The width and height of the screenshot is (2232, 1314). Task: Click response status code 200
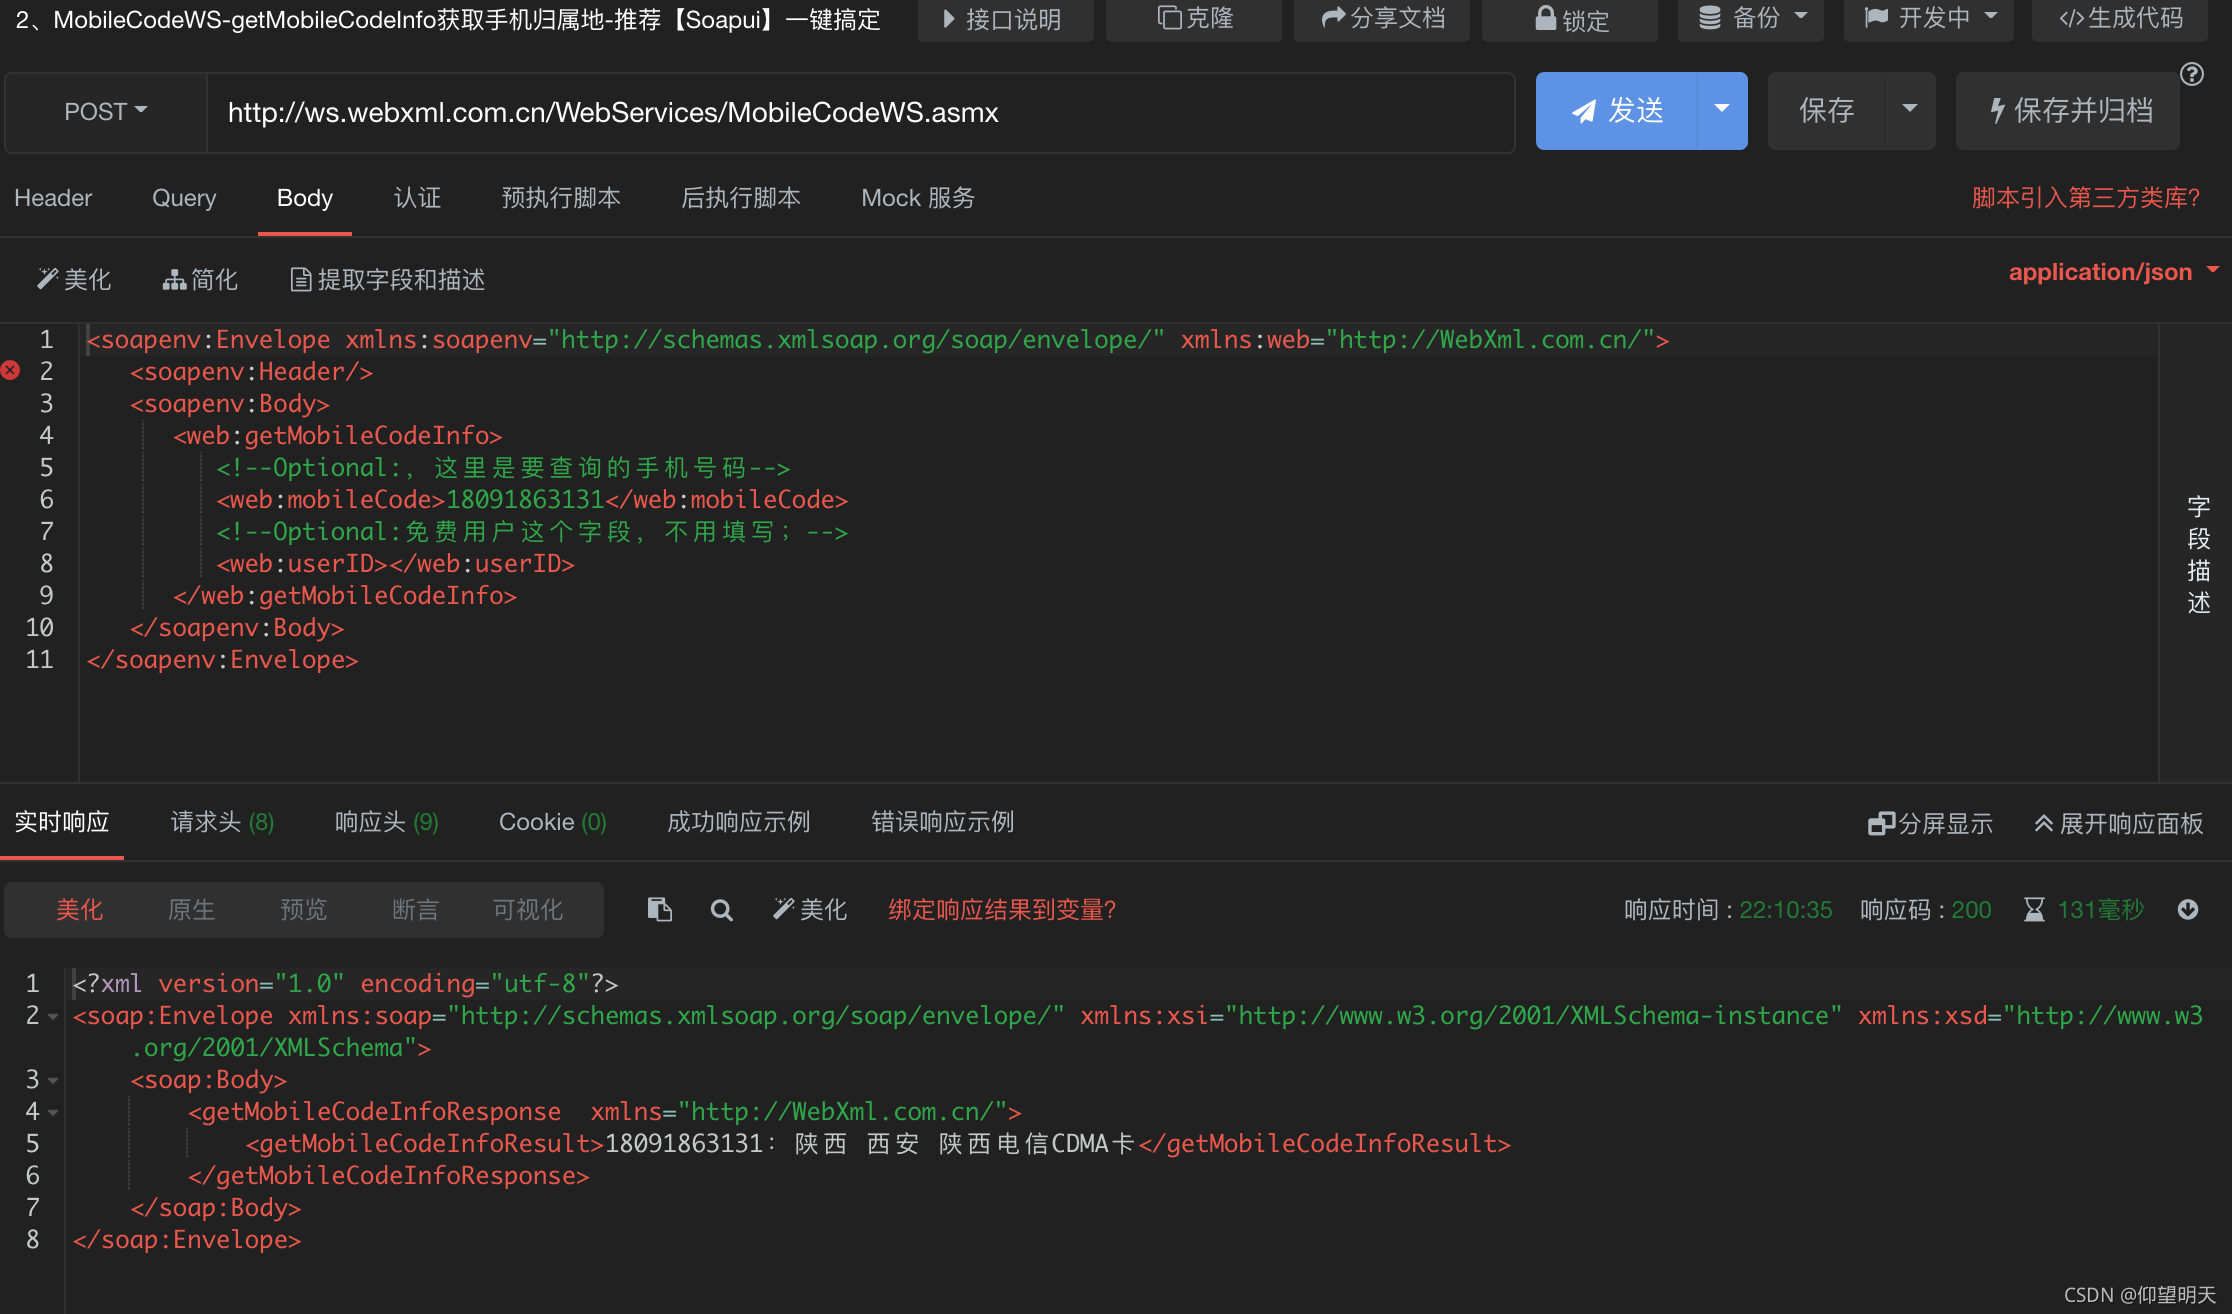pyautogui.click(x=1971, y=910)
